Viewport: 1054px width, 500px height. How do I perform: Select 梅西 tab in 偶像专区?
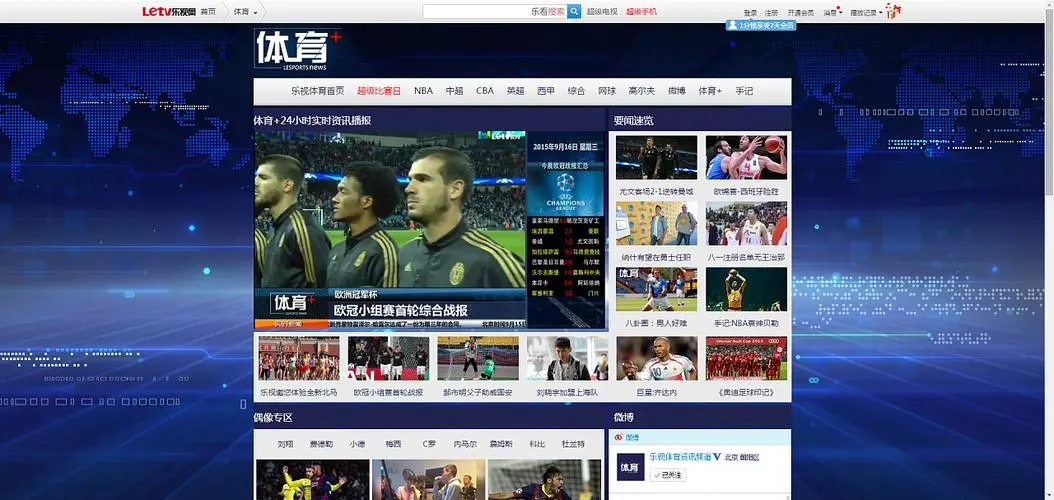click(393, 444)
